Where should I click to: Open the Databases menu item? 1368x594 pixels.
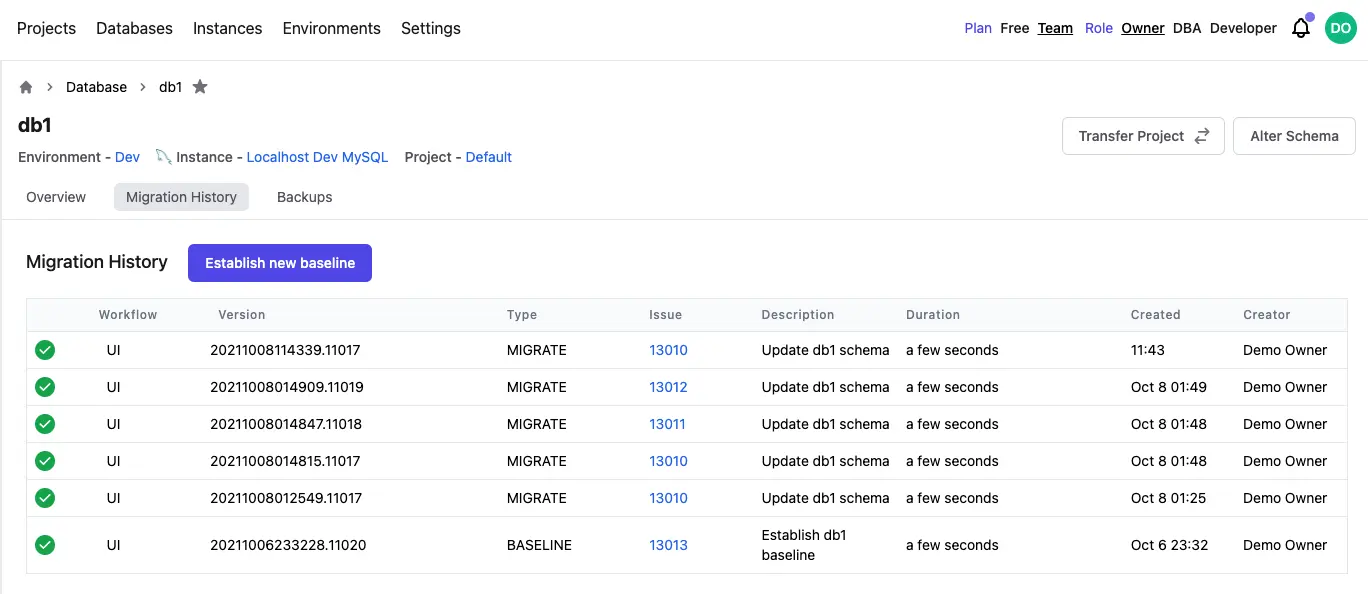click(x=134, y=28)
